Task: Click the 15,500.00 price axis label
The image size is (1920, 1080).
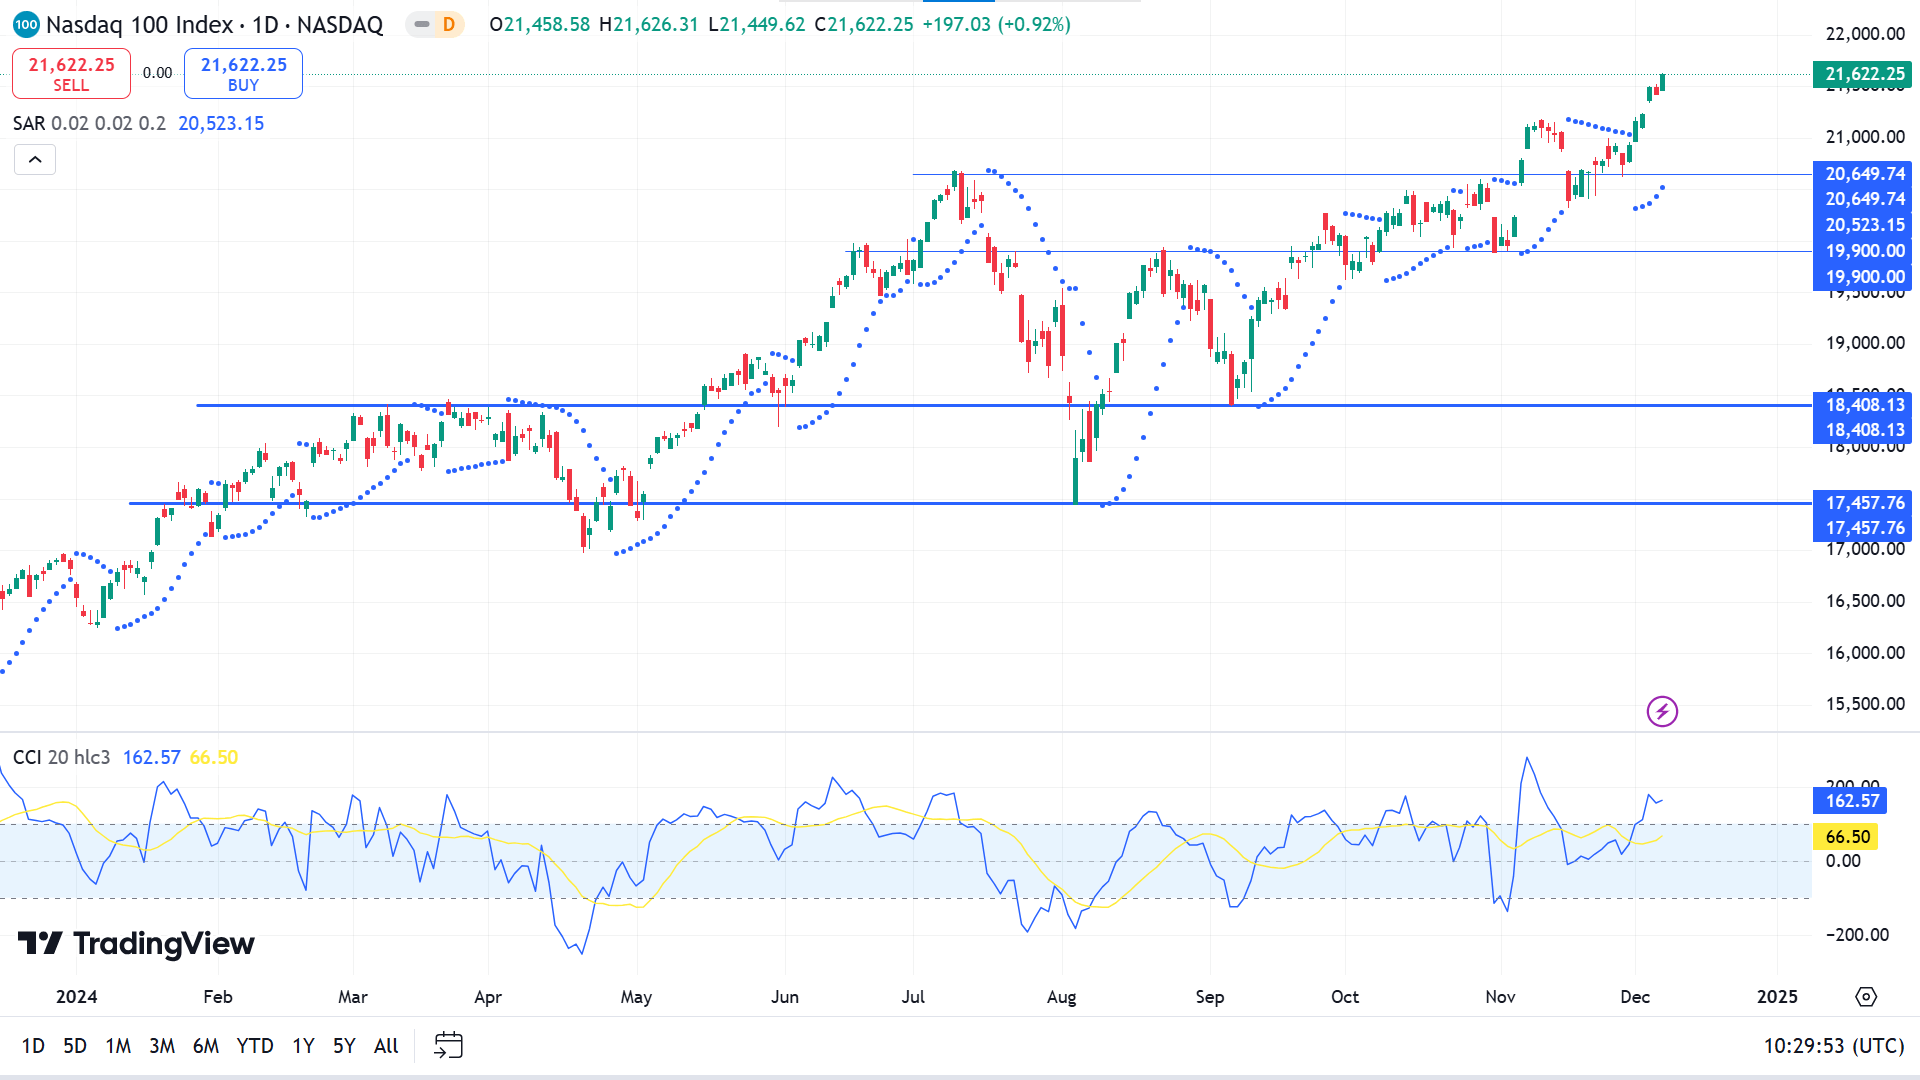Action: point(1865,704)
